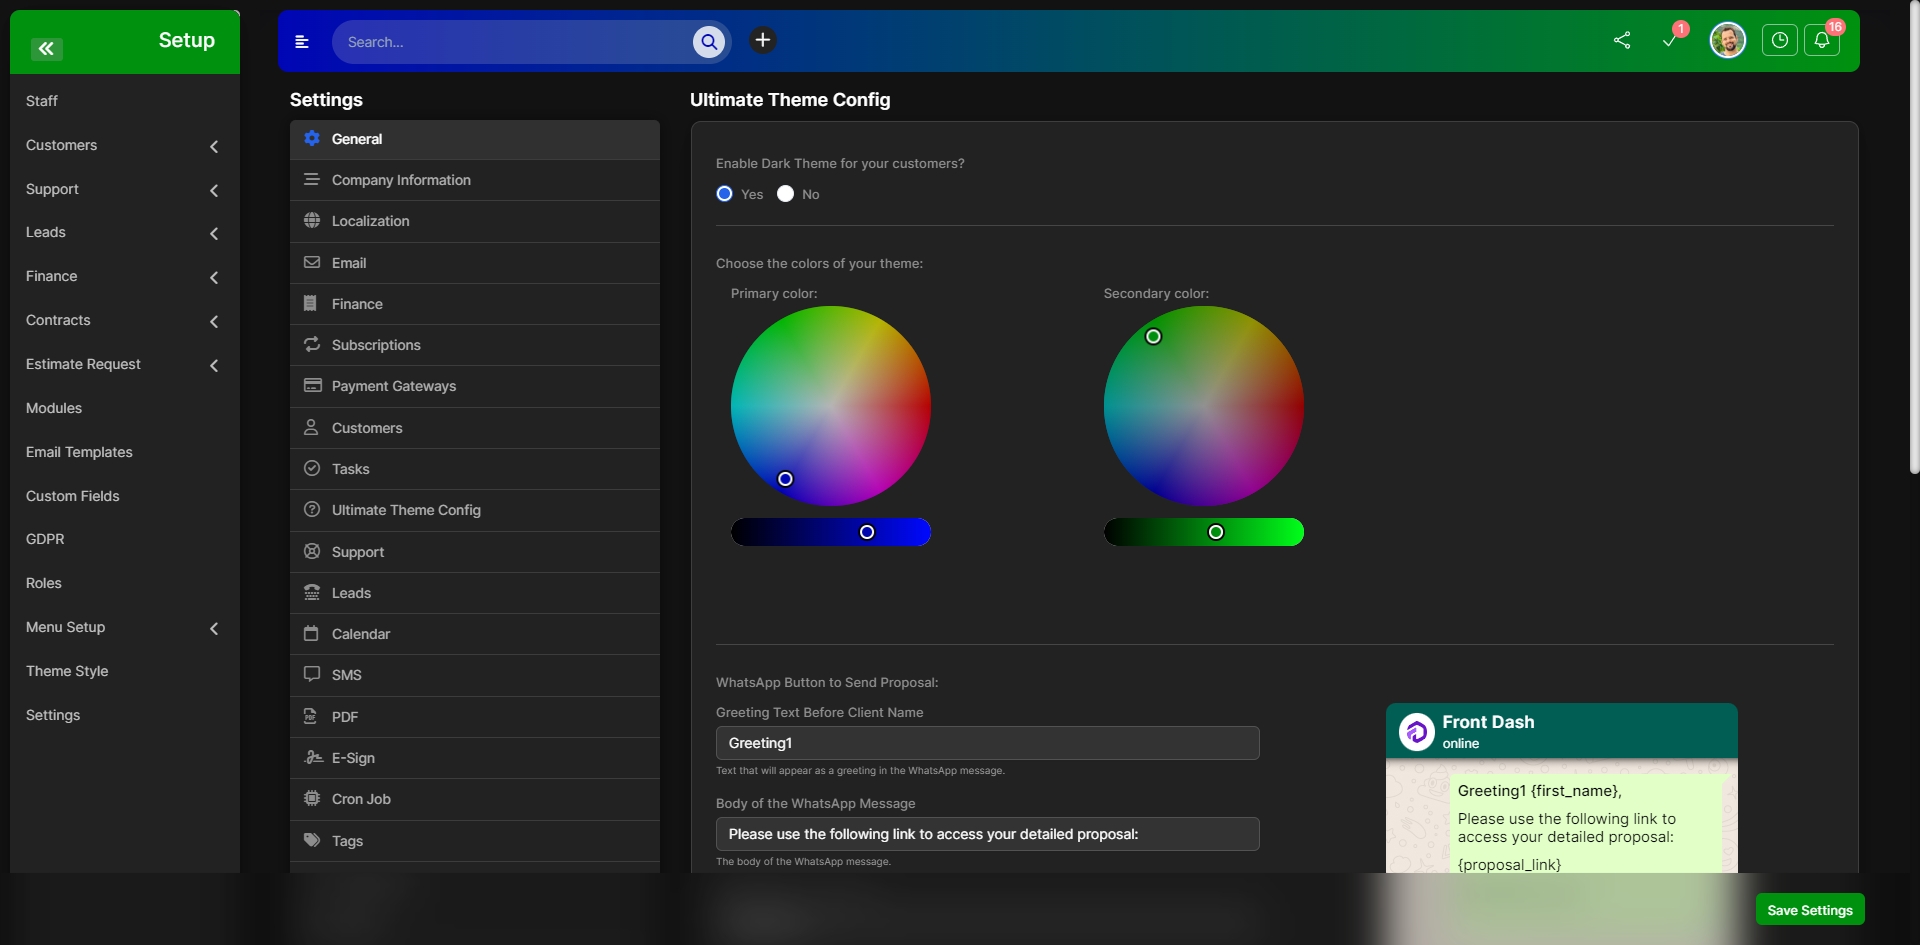
Task: Expand the Menu Setup section
Action: point(214,628)
